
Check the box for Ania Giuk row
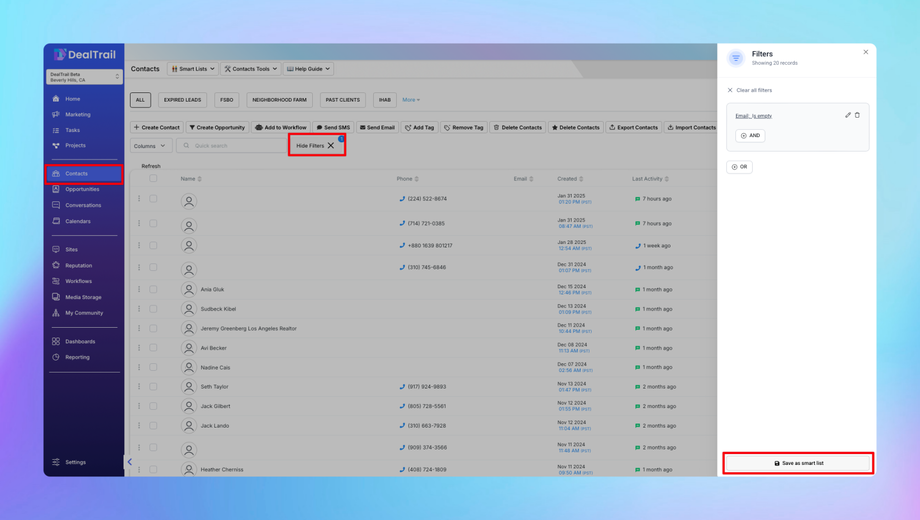click(153, 289)
